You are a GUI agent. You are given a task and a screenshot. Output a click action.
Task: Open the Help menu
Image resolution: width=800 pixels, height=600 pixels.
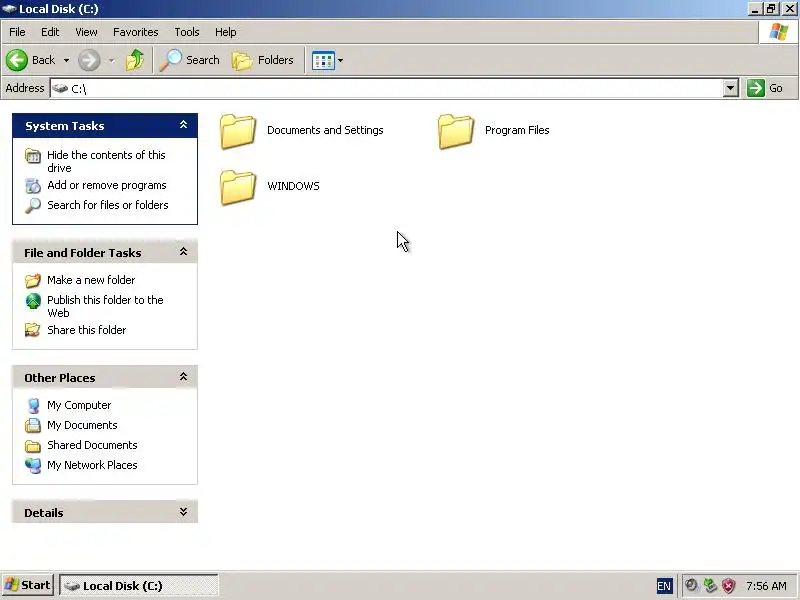click(226, 32)
